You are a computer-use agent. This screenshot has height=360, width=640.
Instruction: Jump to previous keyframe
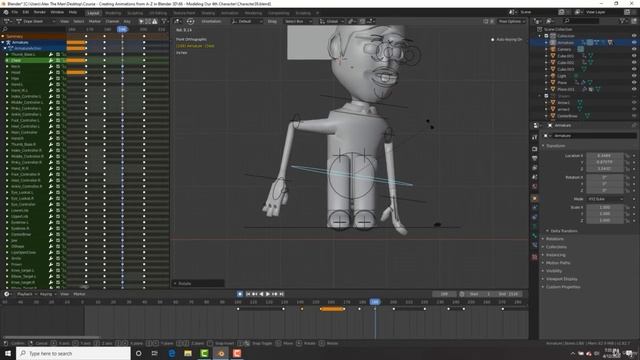[x=254, y=294]
